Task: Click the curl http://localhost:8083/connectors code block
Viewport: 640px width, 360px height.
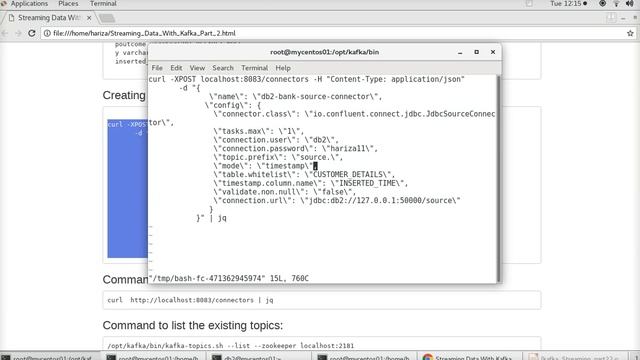Action: click(x=322, y=300)
